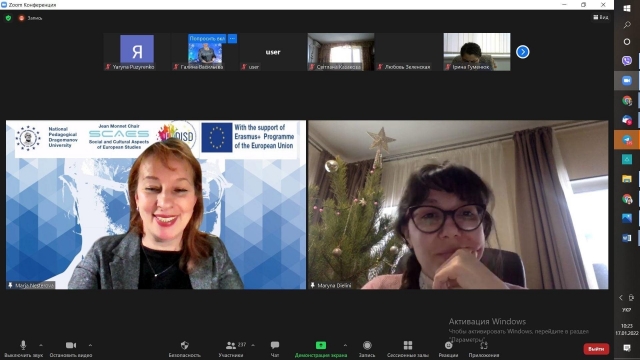
Task: Click the Ask to Unmute button on the Галина tile
Action: pos(207,38)
